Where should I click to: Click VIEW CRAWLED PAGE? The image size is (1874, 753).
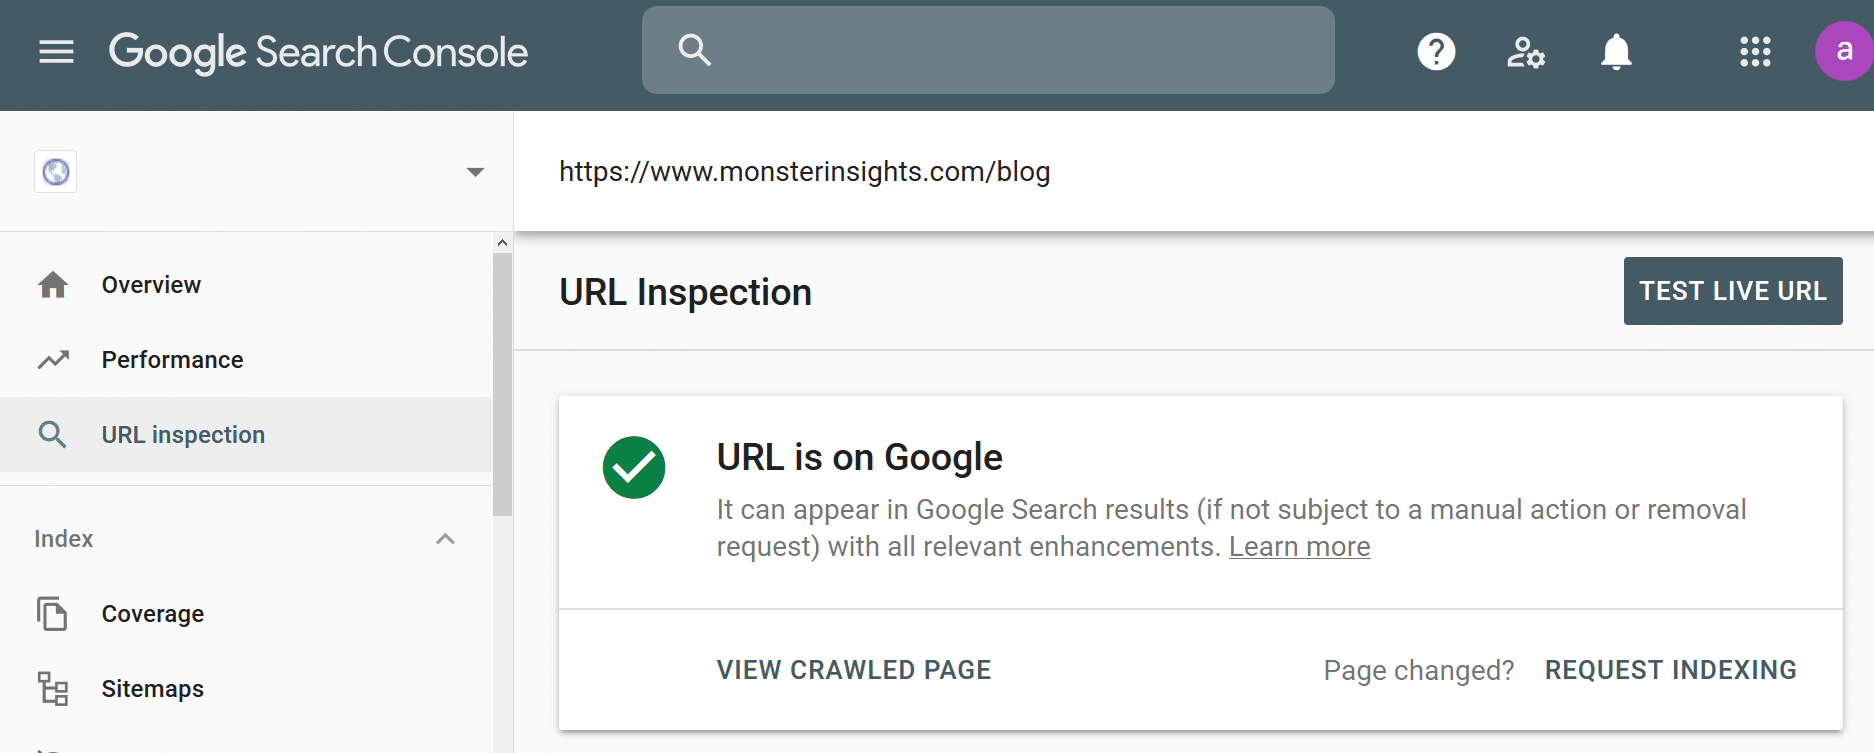pos(853,670)
